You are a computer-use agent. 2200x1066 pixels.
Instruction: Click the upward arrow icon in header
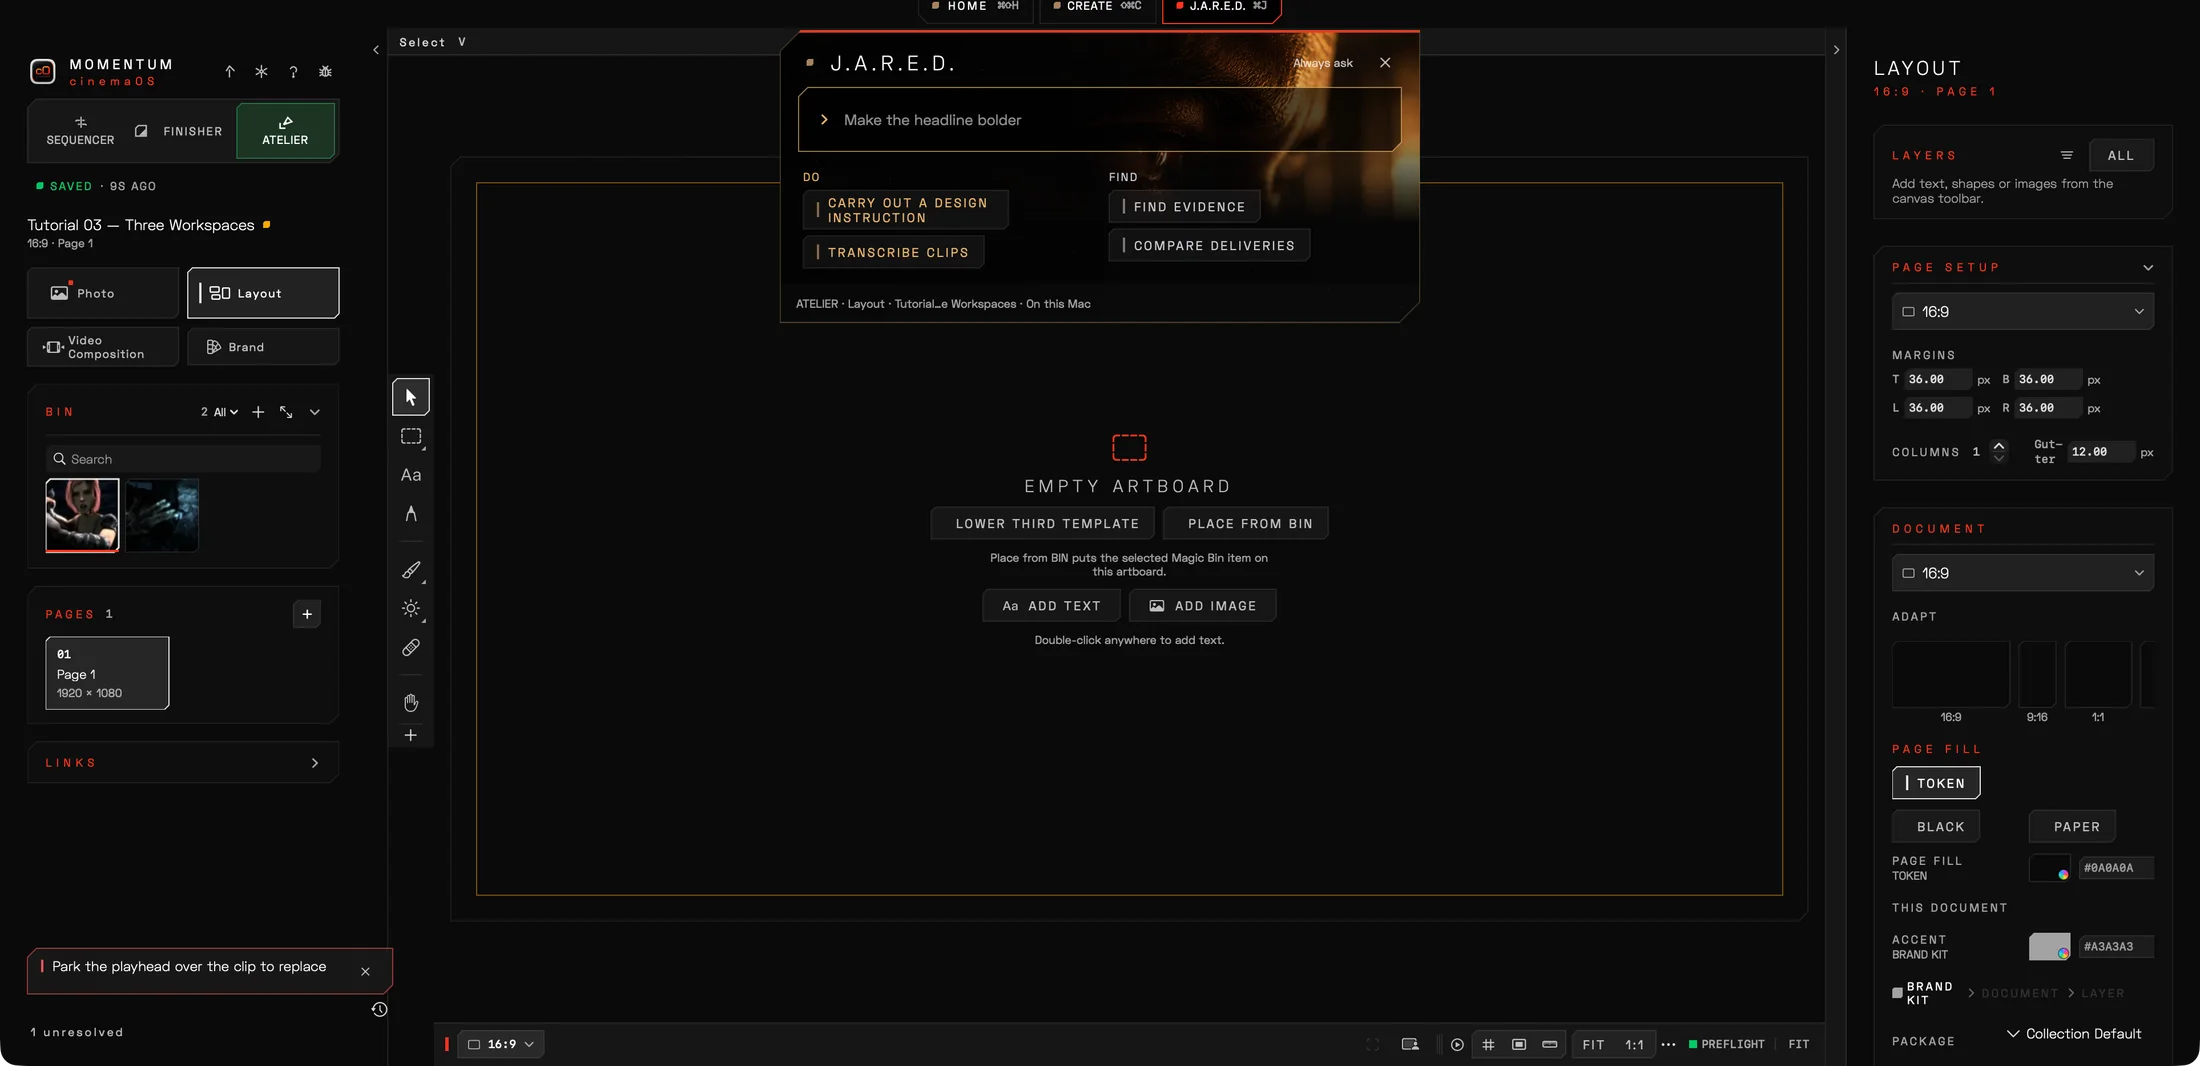click(x=230, y=72)
